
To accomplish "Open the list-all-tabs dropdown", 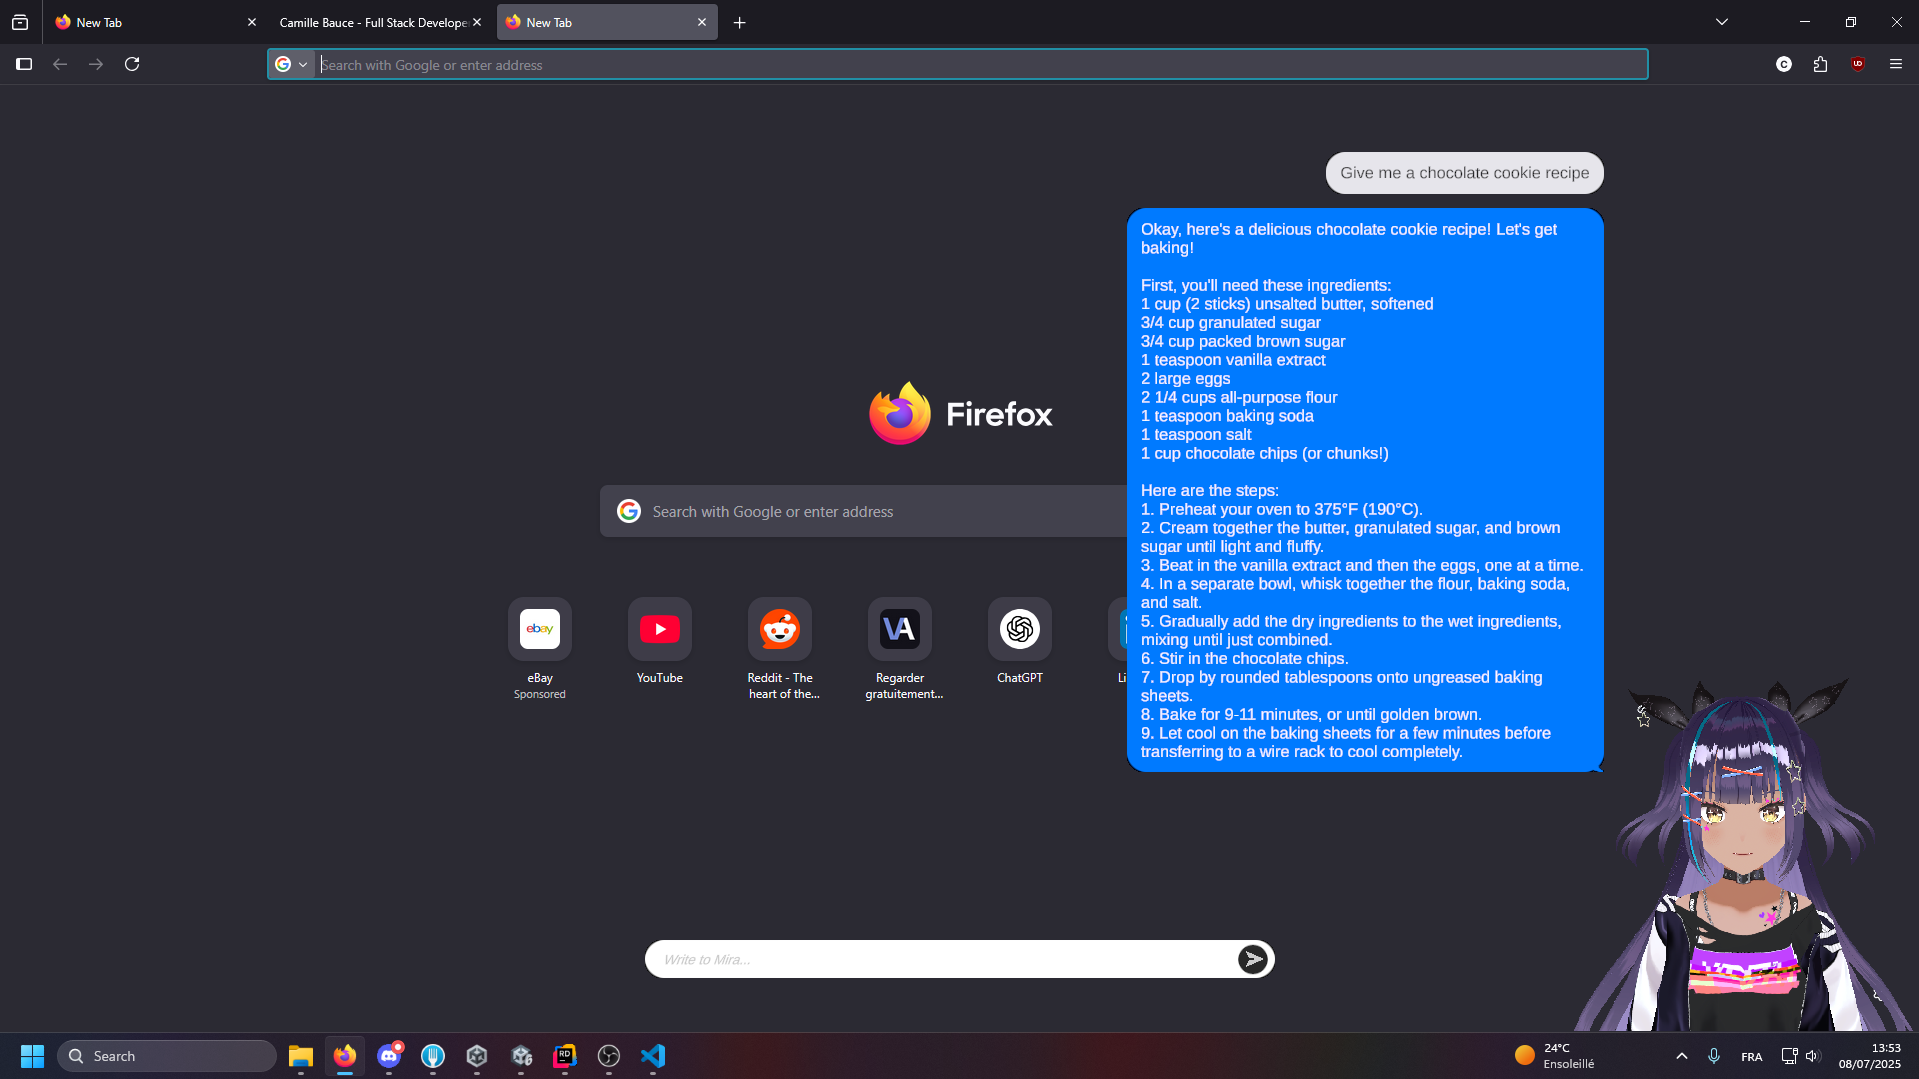I will pyautogui.click(x=1721, y=21).
